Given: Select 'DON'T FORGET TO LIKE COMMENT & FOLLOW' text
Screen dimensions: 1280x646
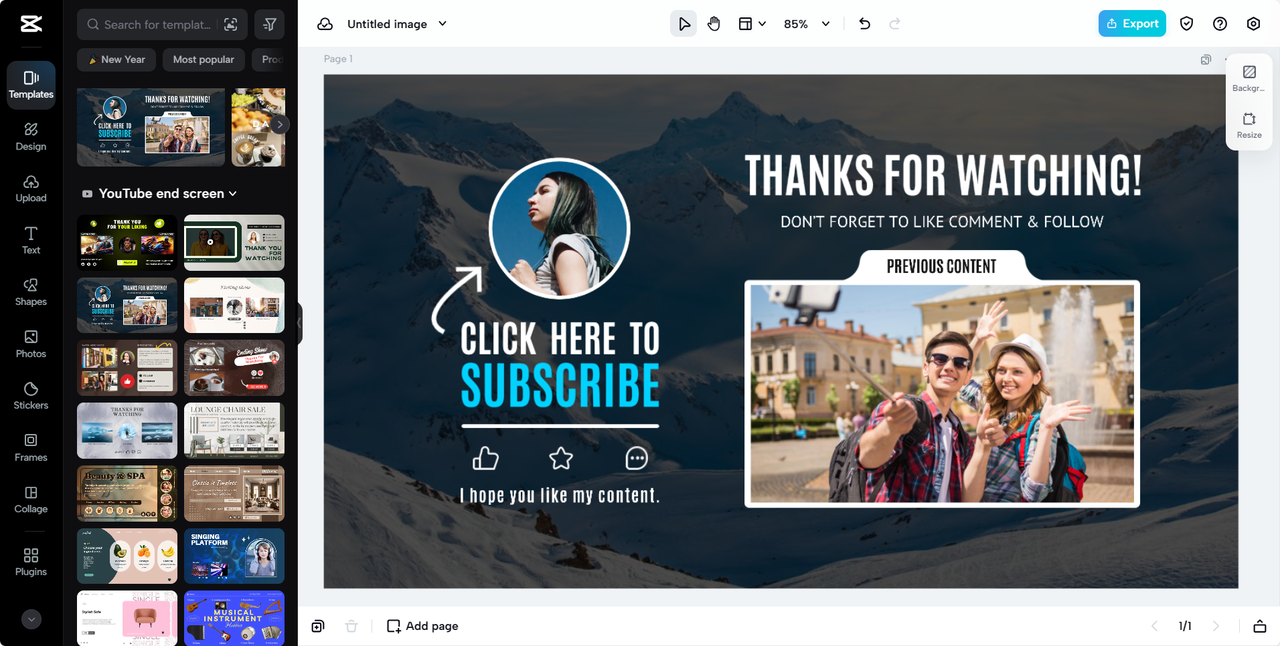Looking at the screenshot, I should [x=942, y=222].
